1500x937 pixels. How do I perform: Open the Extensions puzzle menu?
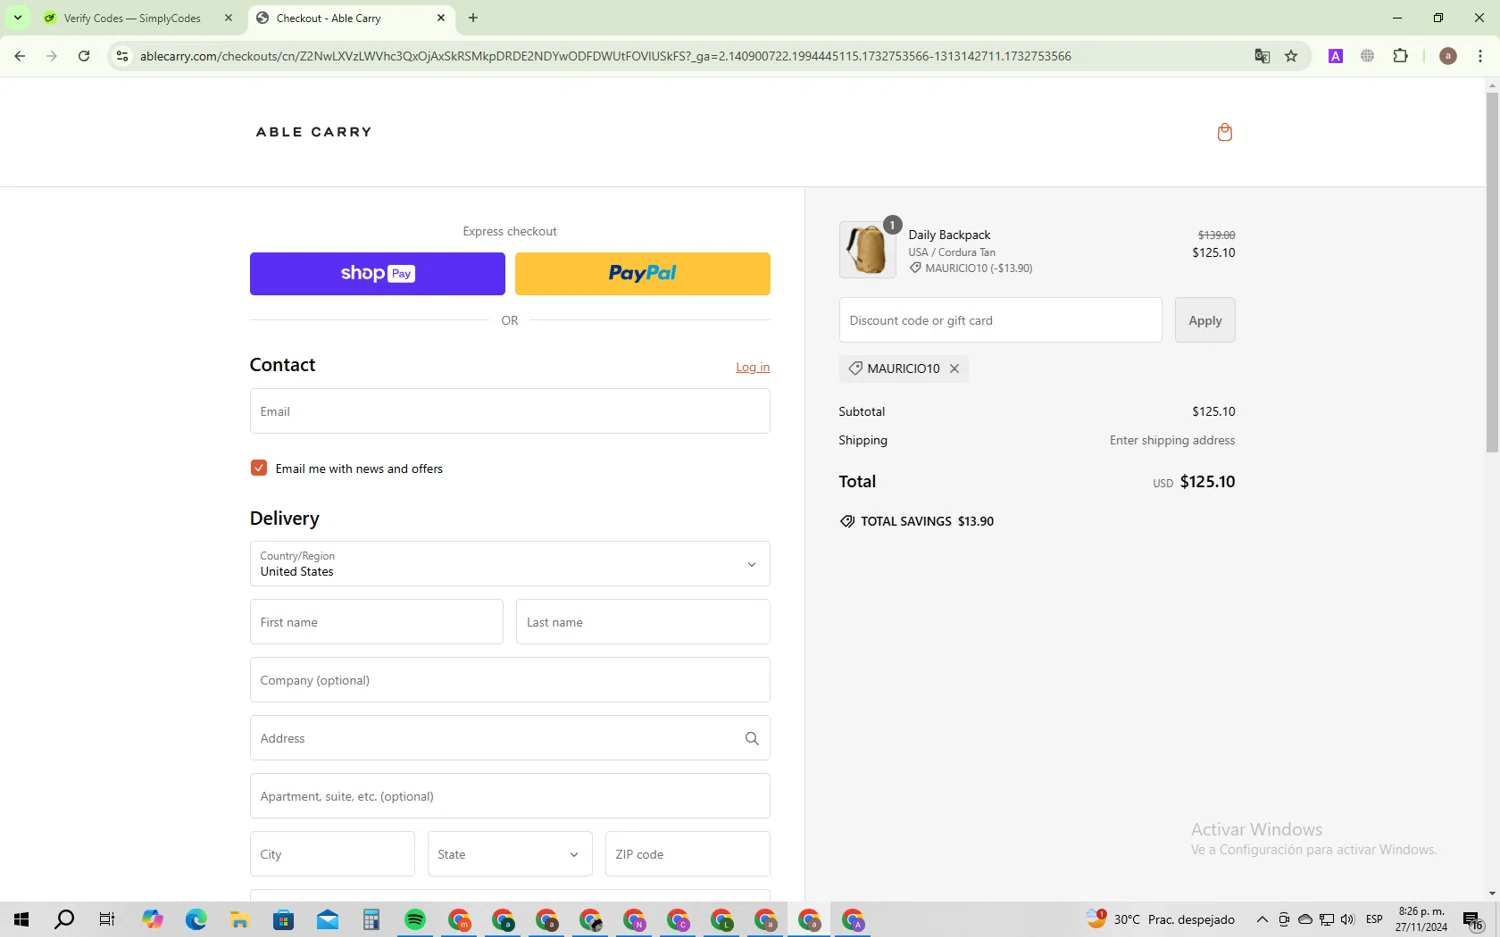tap(1400, 56)
